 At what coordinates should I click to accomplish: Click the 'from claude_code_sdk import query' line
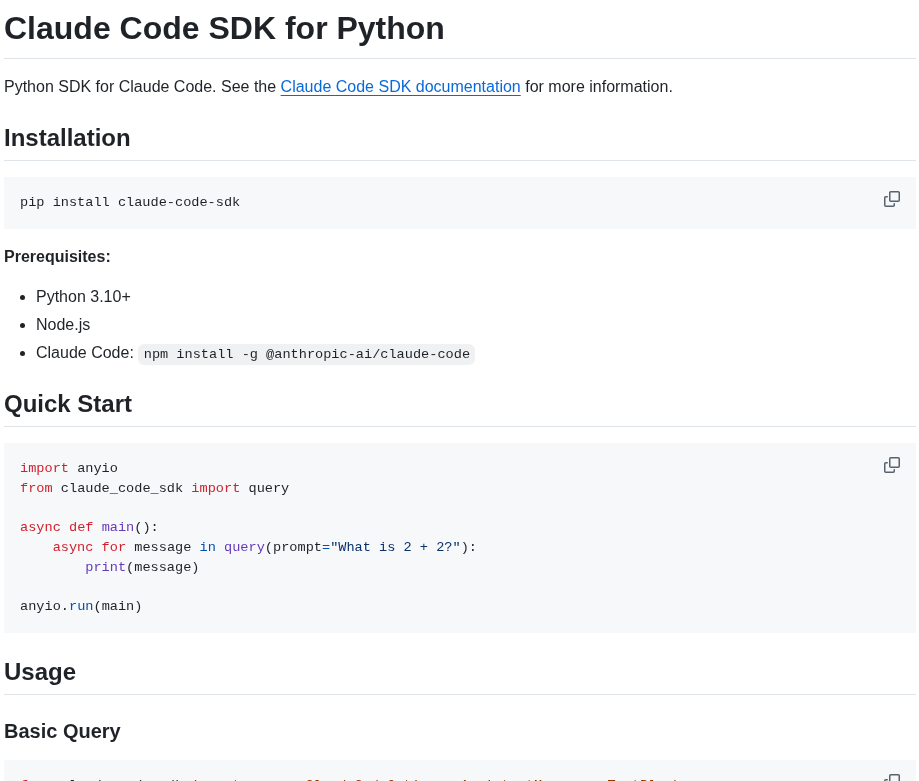pyautogui.click(x=155, y=488)
